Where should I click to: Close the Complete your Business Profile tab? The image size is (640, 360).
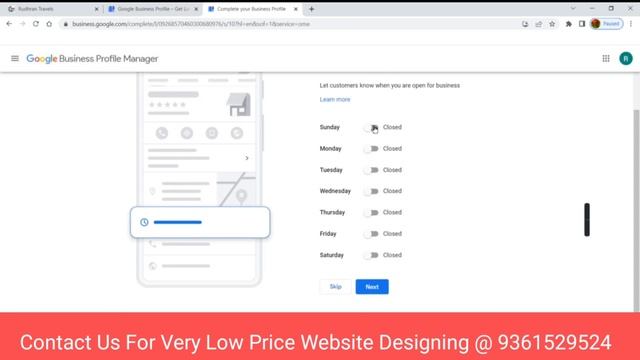[x=296, y=9]
